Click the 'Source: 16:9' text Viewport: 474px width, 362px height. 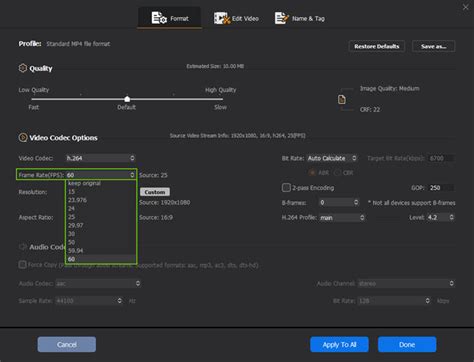pyautogui.click(x=156, y=217)
